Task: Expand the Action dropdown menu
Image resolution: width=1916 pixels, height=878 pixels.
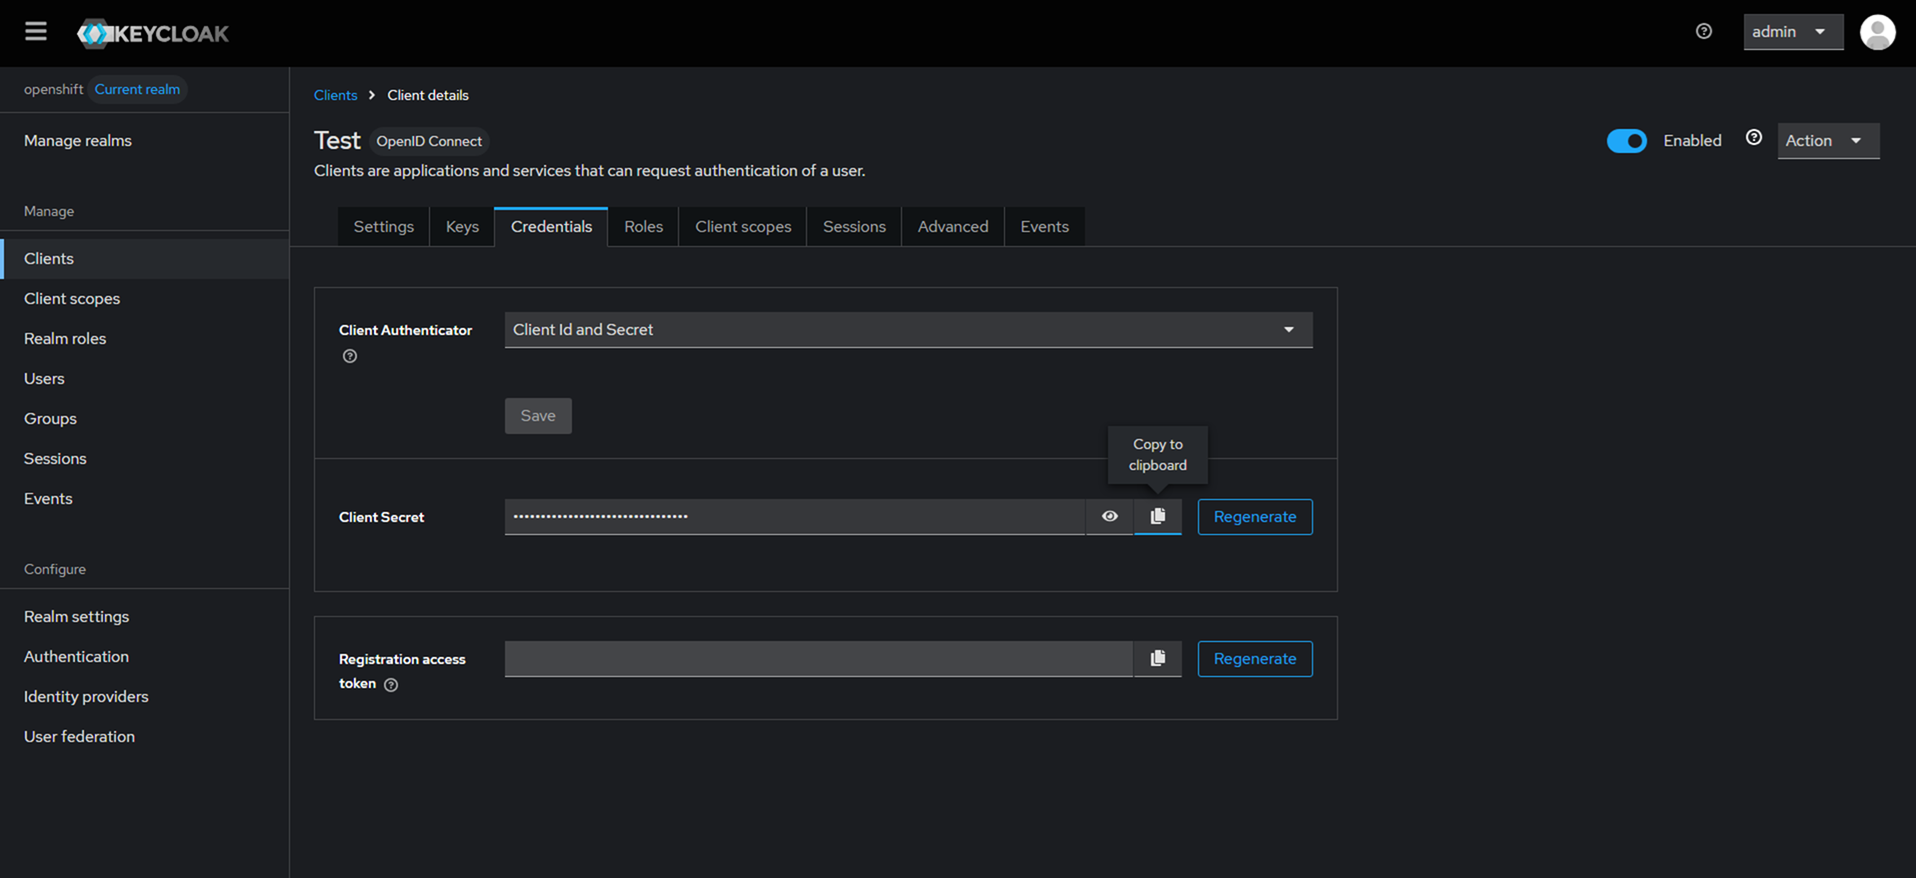Action: point(1827,141)
